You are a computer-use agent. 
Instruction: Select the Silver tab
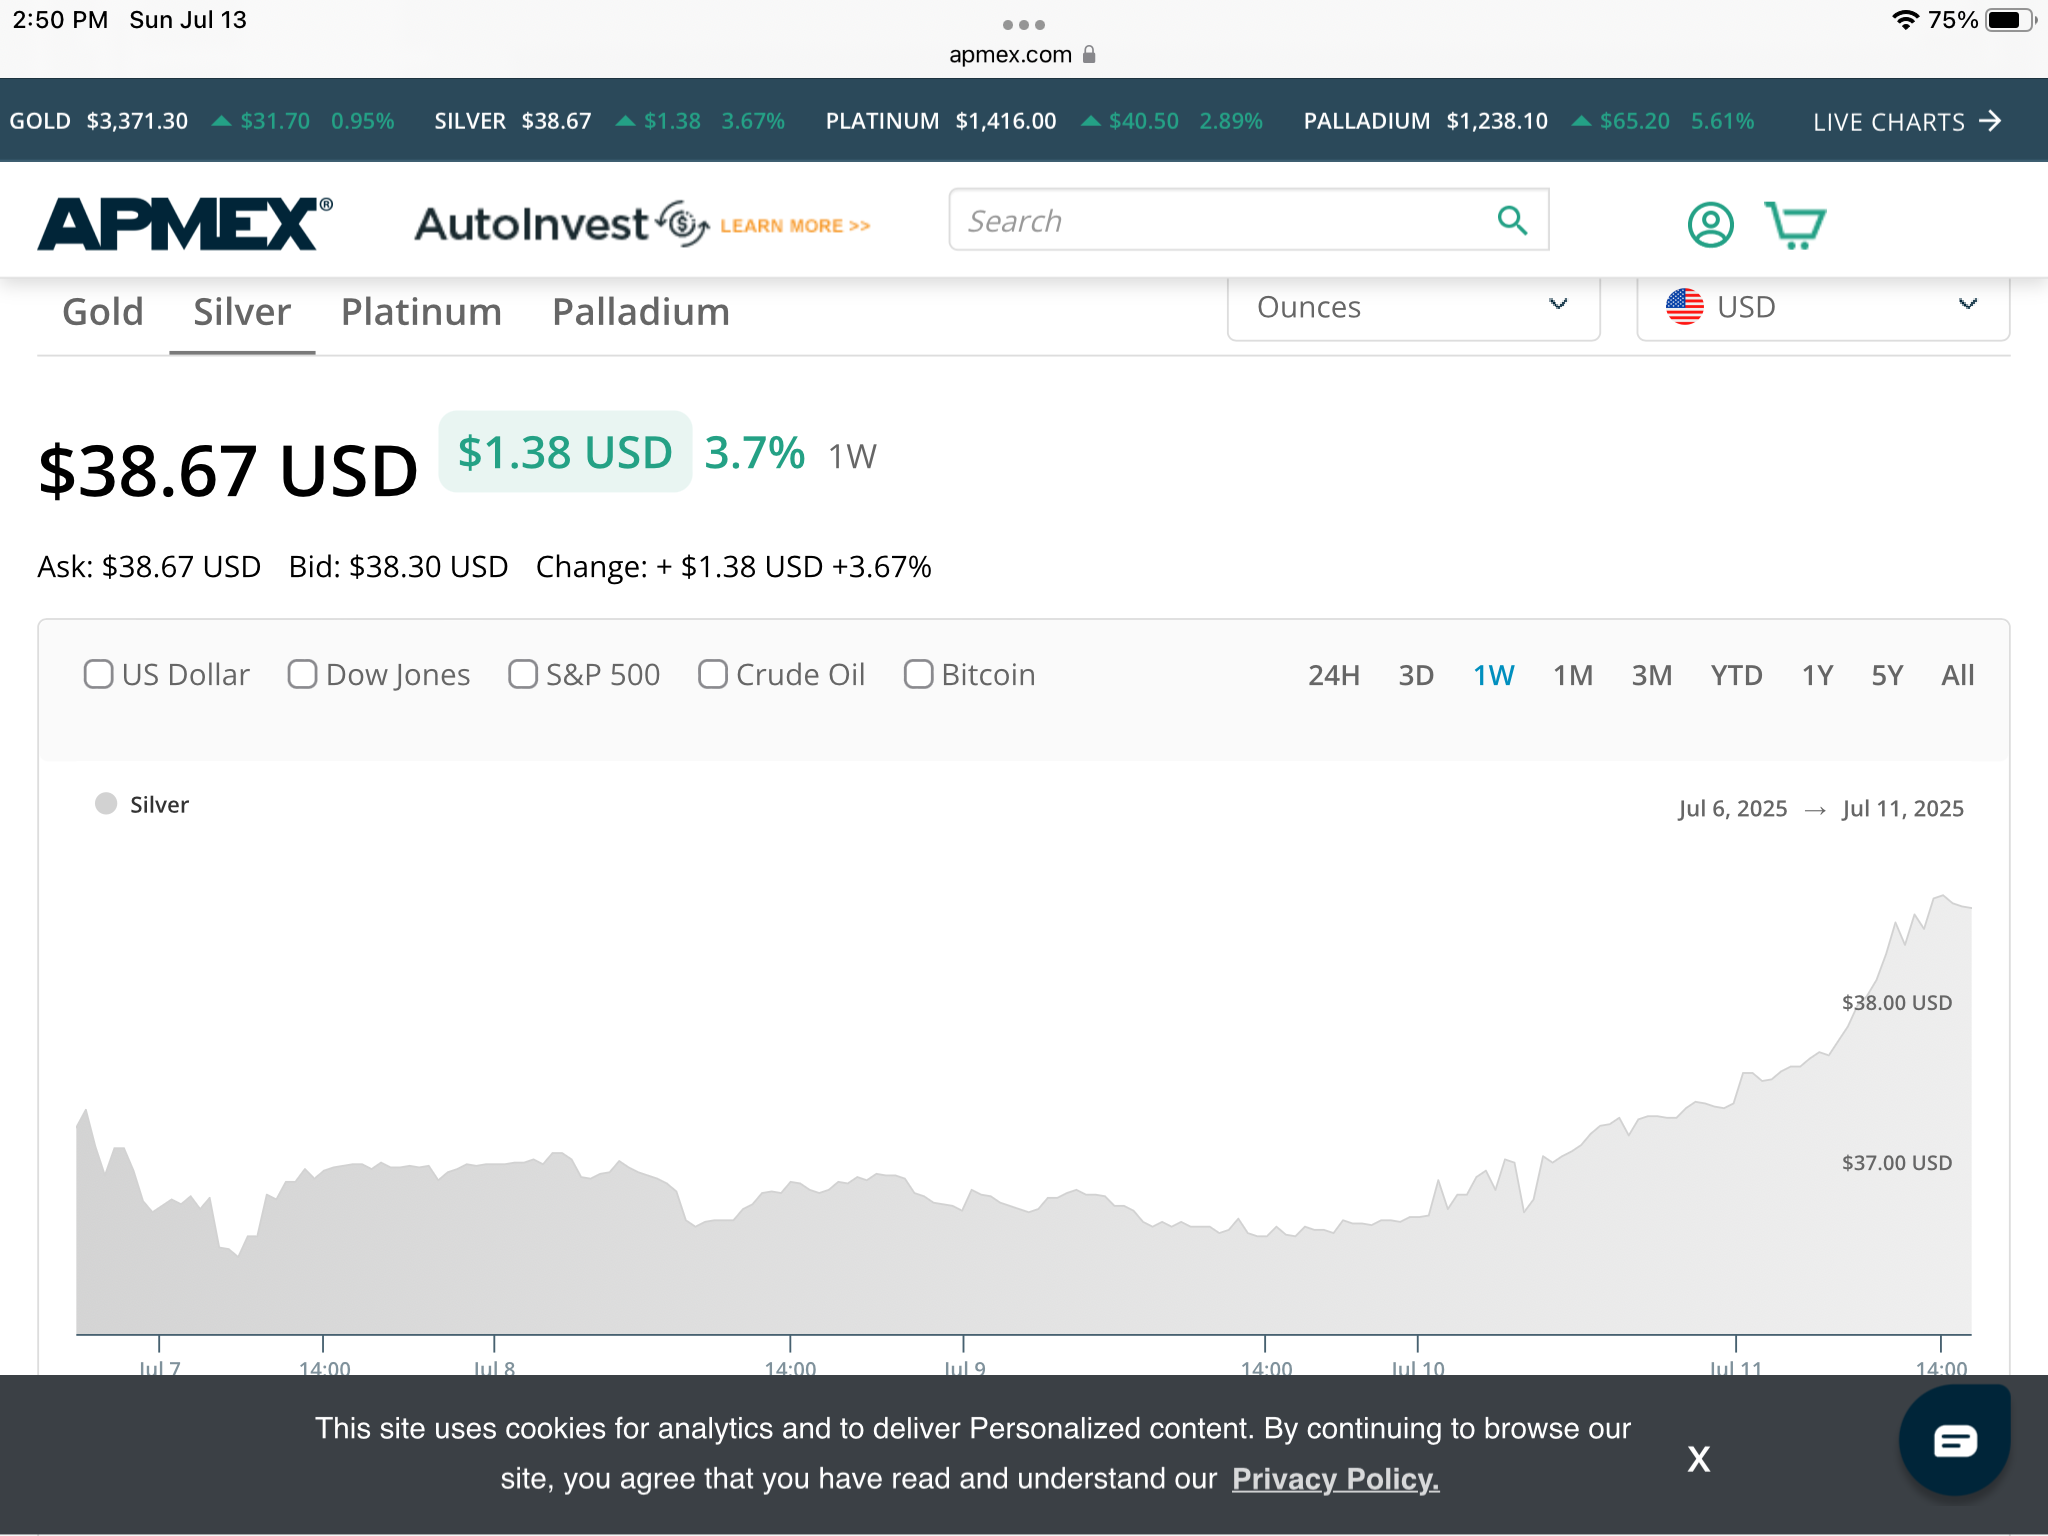tap(242, 312)
